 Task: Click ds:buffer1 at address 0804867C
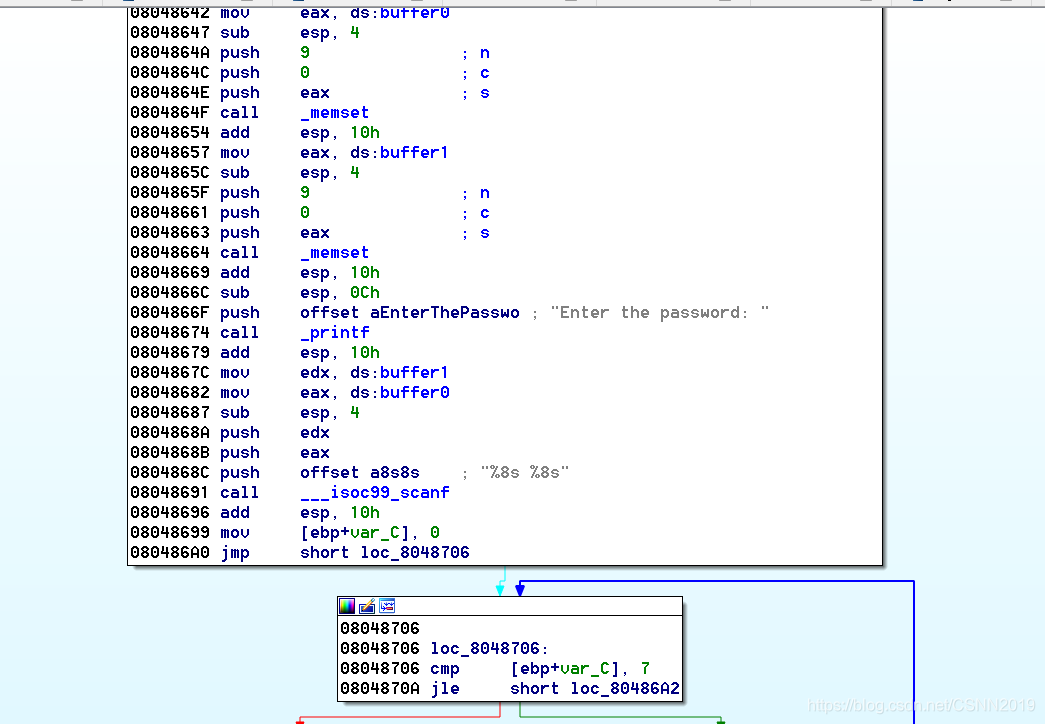click(399, 373)
